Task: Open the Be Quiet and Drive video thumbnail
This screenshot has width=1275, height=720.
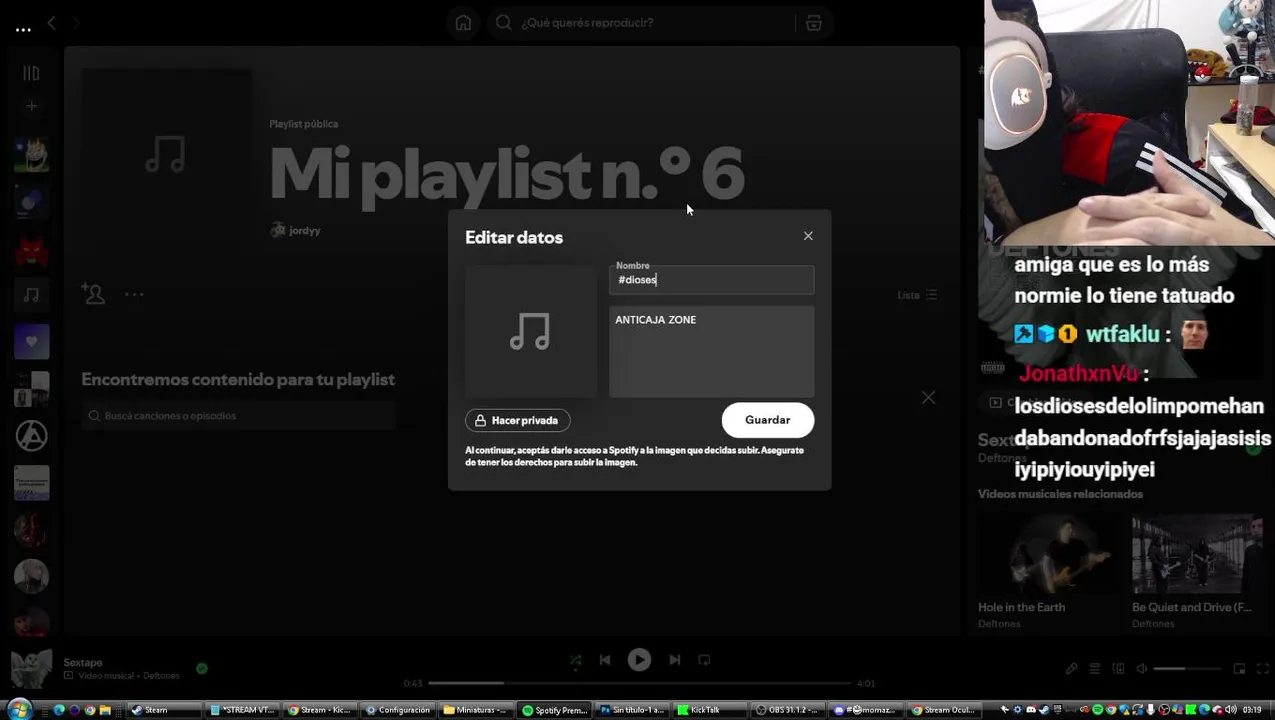Action: point(1197,555)
